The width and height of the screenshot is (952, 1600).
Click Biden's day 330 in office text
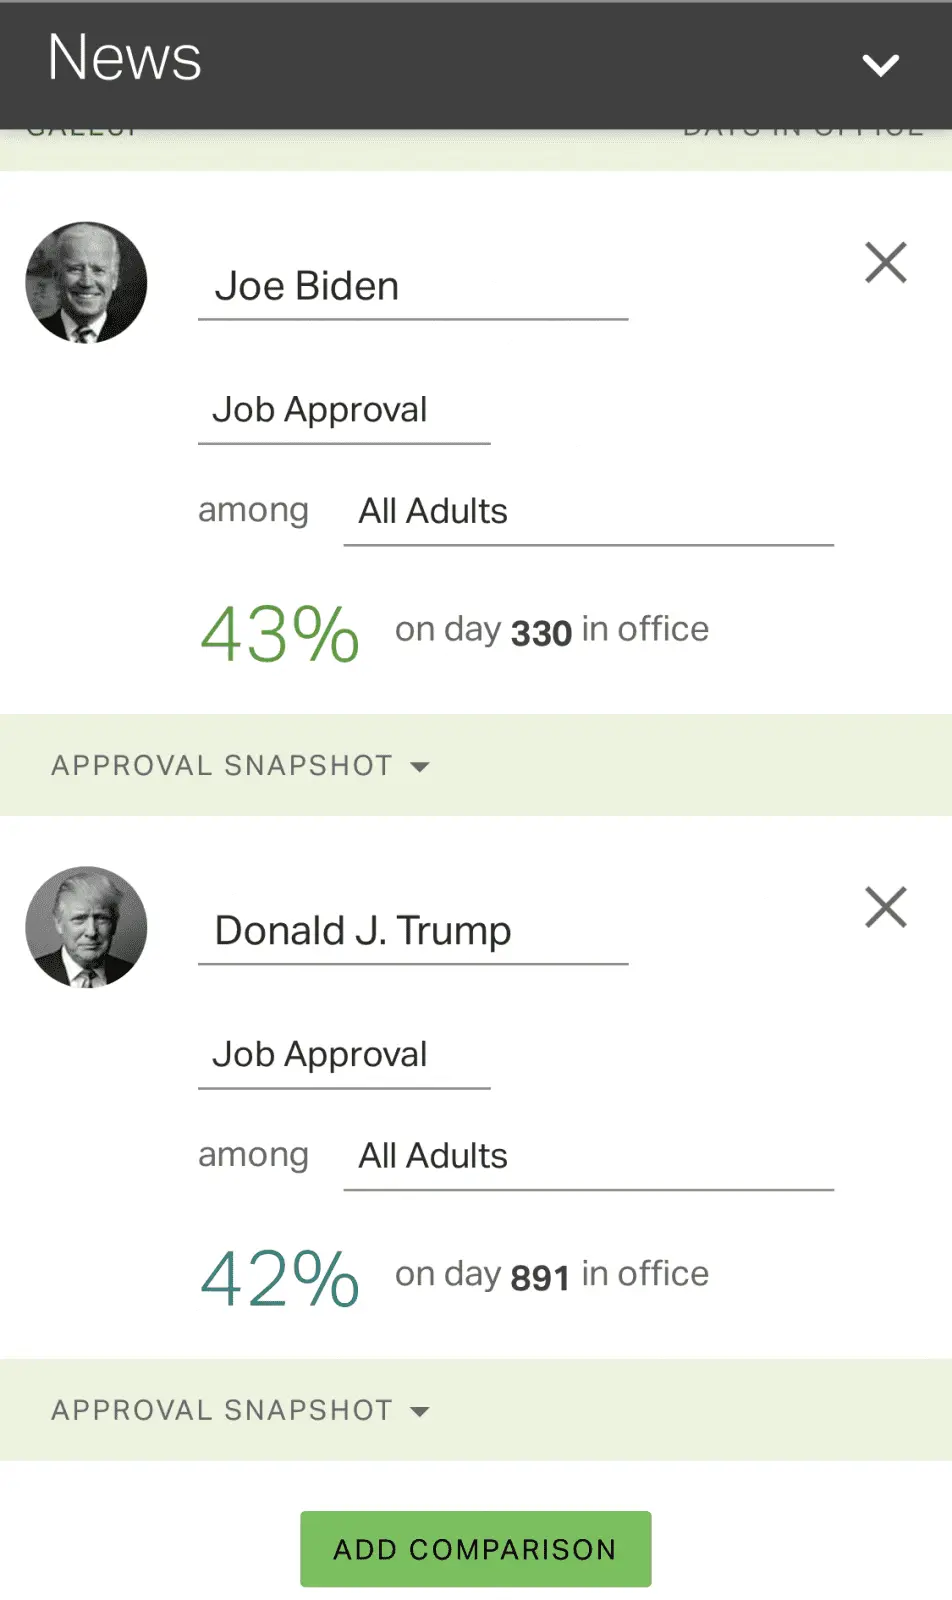pyautogui.click(x=552, y=631)
